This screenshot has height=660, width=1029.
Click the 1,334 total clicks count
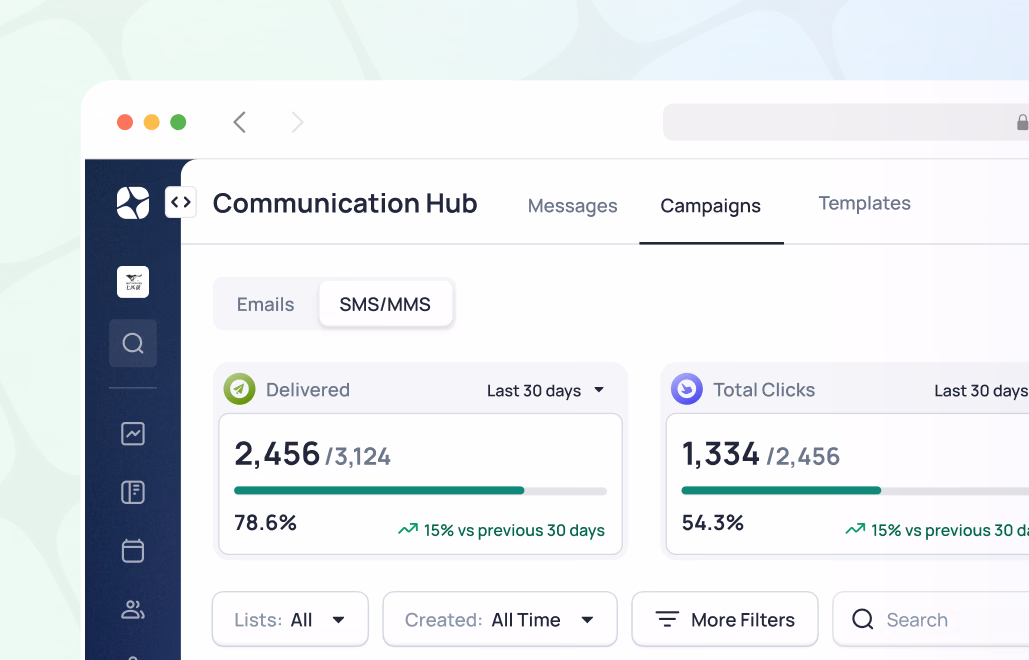721,454
